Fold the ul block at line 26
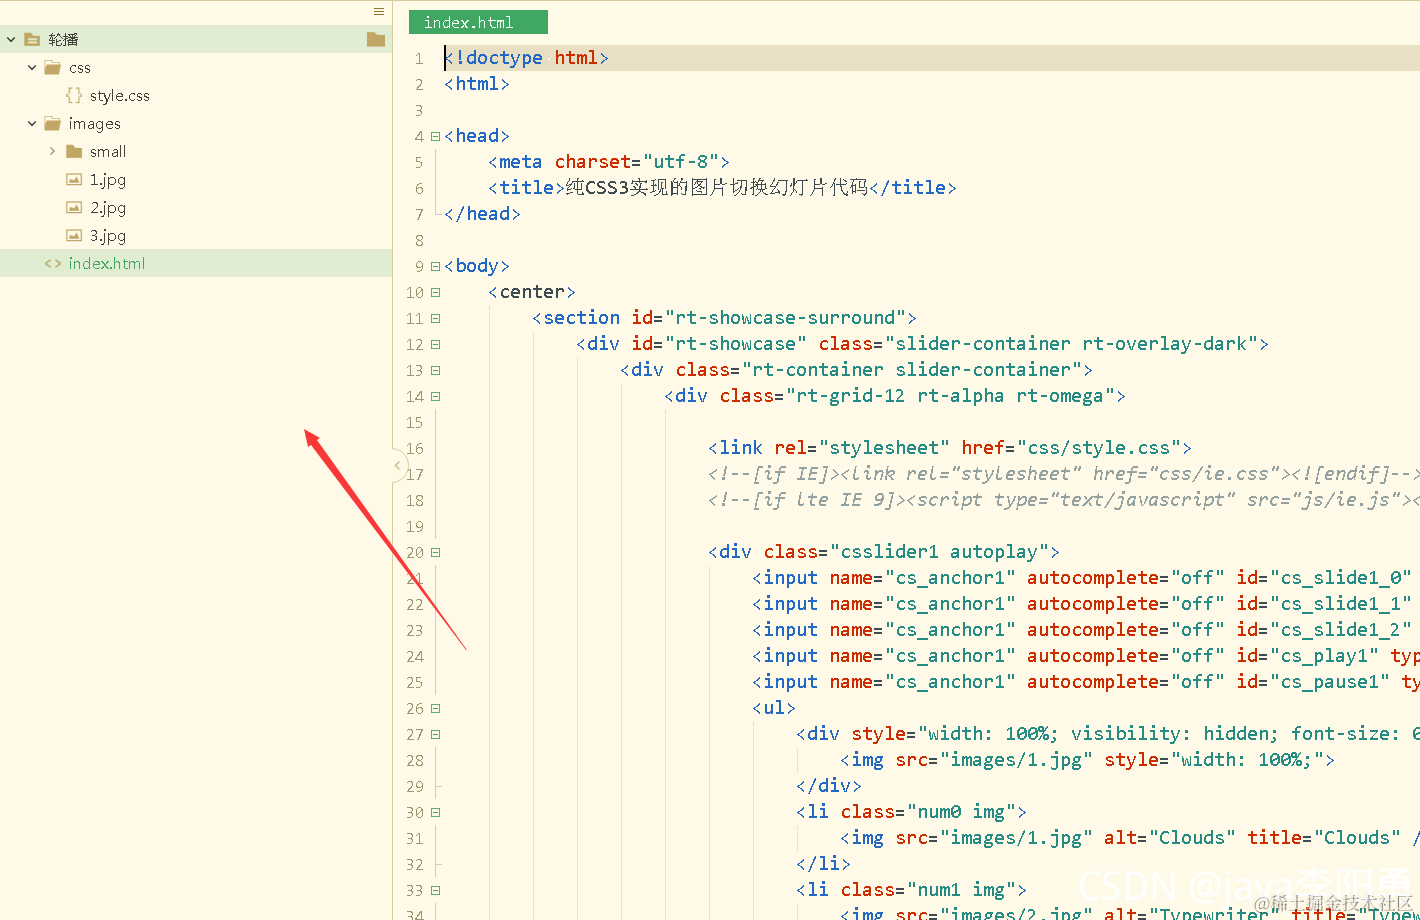The image size is (1420, 920). click(x=435, y=708)
